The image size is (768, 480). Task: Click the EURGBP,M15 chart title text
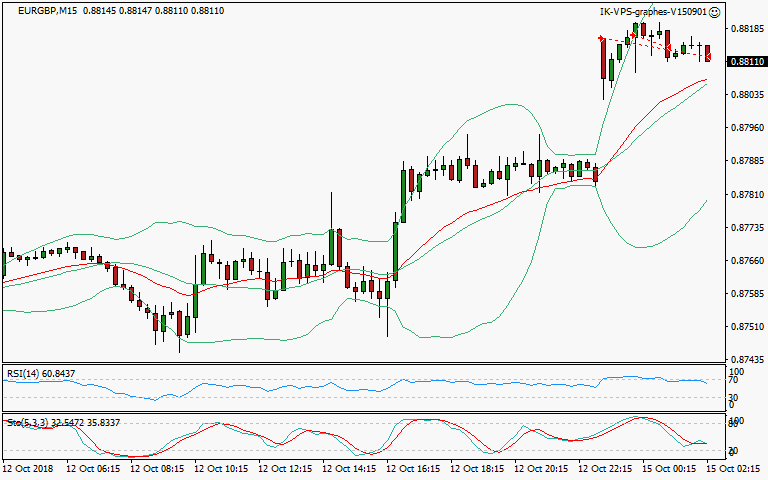pyautogui.click(x=43, y=12)
